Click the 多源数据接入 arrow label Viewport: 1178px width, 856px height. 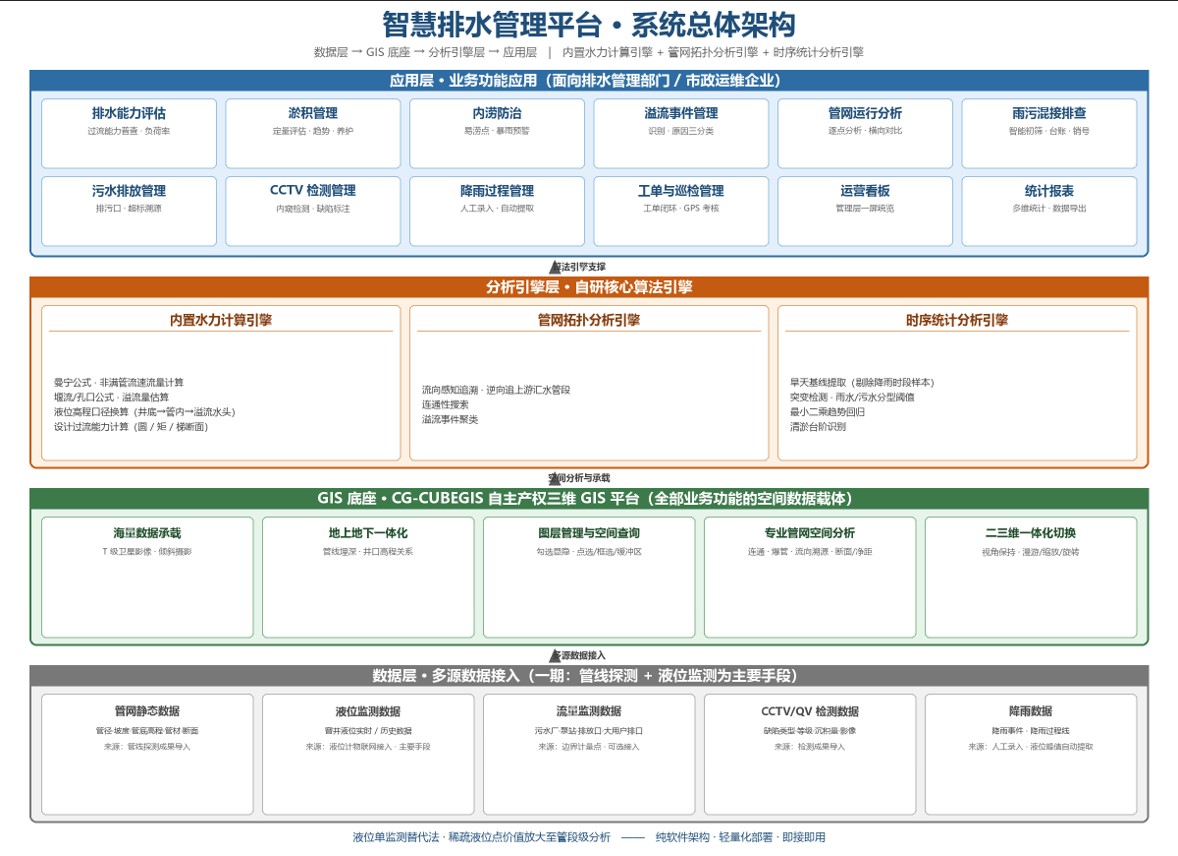pos(578,655)
